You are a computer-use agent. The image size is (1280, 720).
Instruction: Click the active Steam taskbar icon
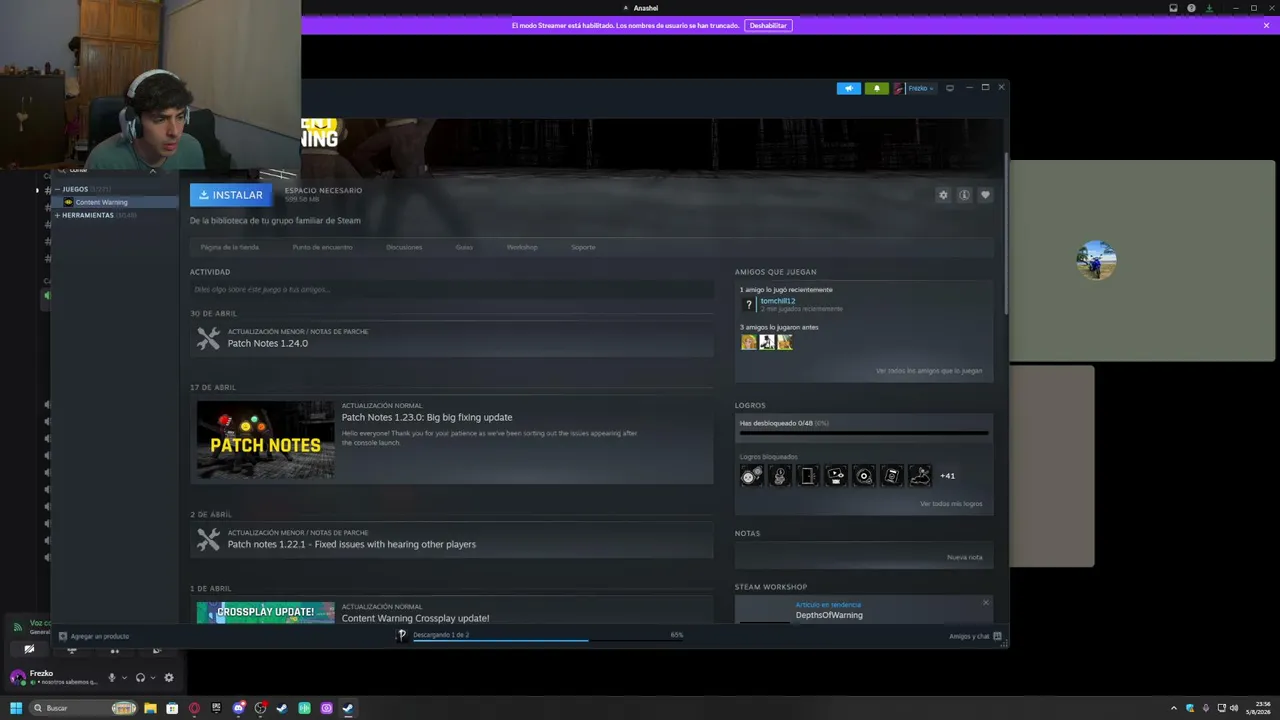348,708
